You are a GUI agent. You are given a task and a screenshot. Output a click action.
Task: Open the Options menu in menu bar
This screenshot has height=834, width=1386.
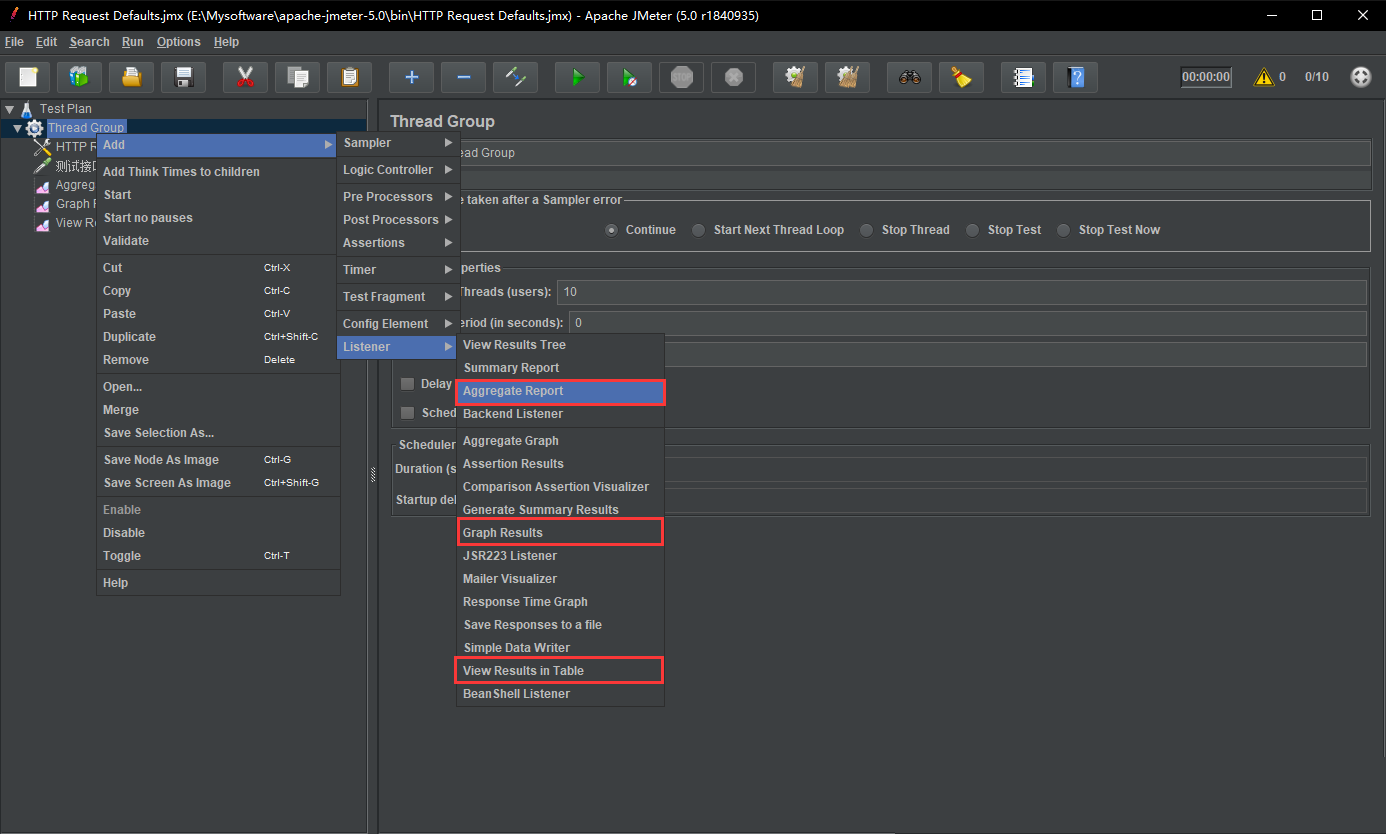pos(178,42)
